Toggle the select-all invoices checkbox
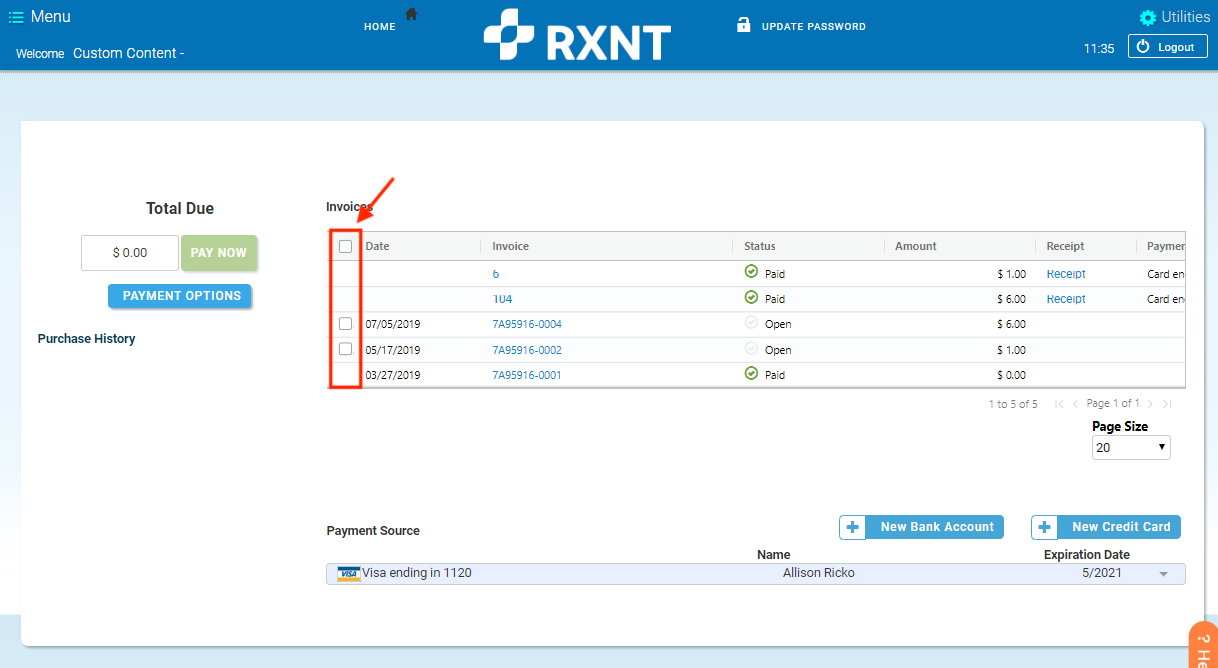The width and height of the screenshot is (1218, 668). pos(346,246)
